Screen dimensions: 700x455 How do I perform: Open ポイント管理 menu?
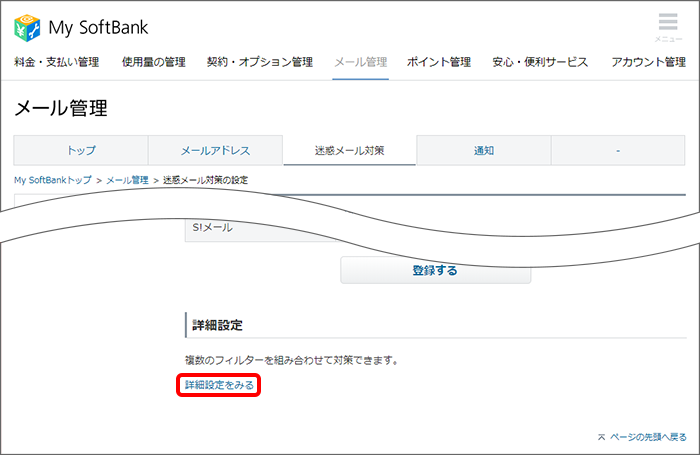(x=439, y=62)
